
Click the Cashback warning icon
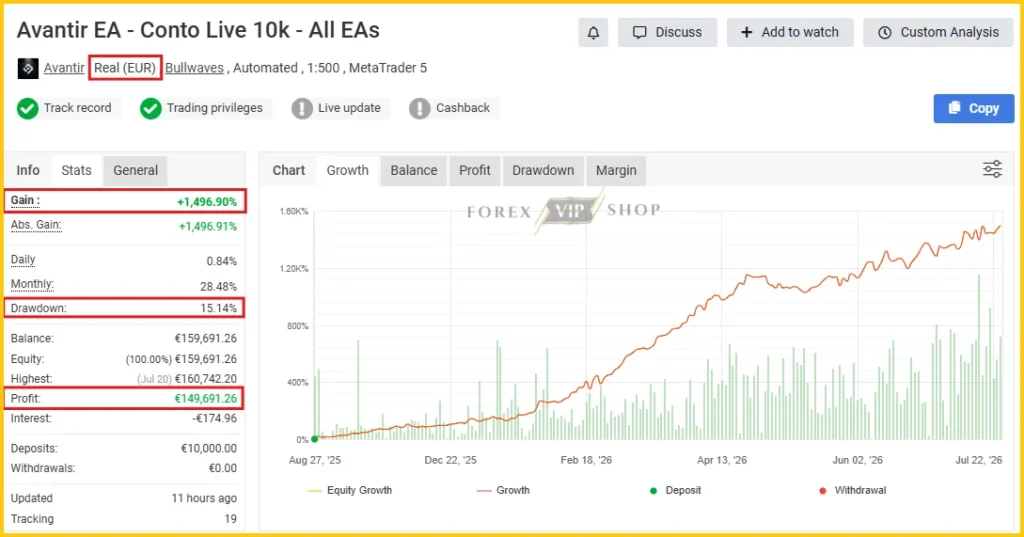pyautogui.click(x=419, y=108)
